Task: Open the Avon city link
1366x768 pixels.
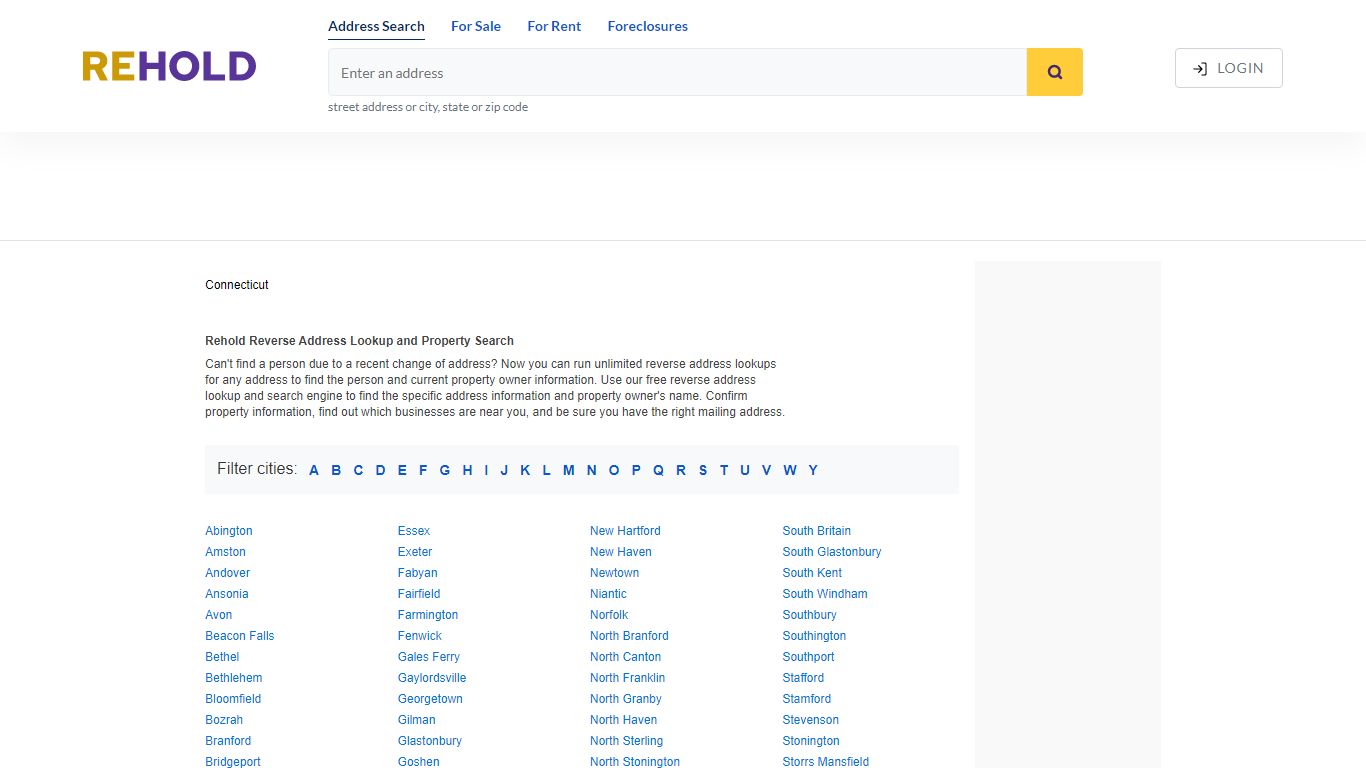Action: click(219, 615)
